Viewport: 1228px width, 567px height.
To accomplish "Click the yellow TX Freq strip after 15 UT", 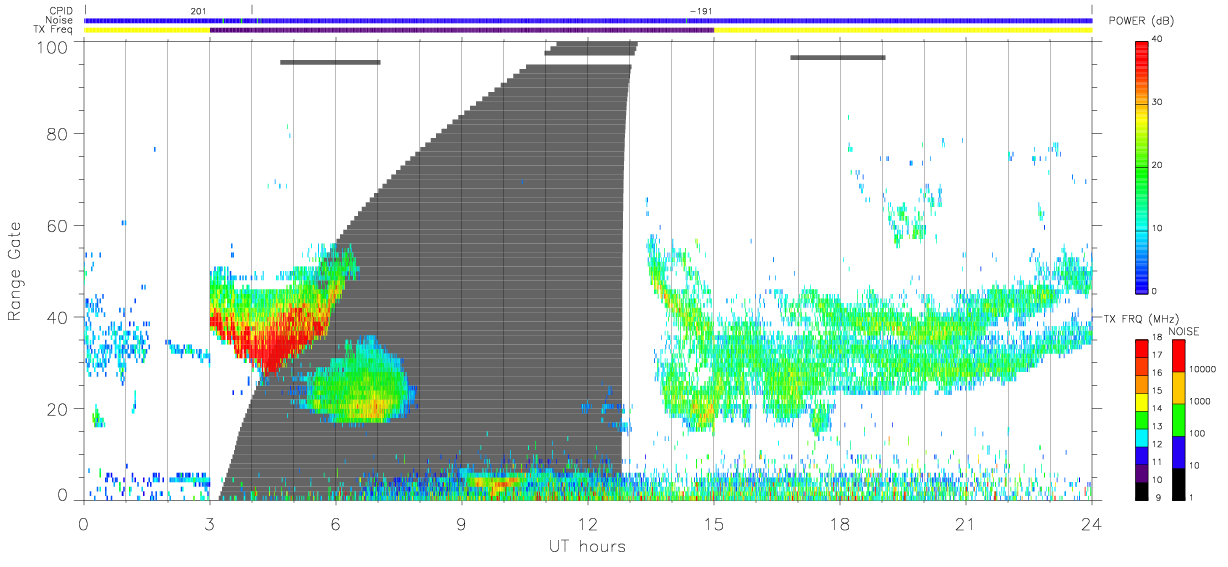I will click(903, 30).
